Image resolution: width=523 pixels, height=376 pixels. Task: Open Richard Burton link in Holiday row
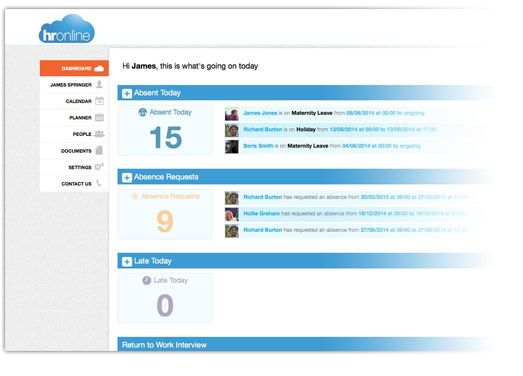263,129
